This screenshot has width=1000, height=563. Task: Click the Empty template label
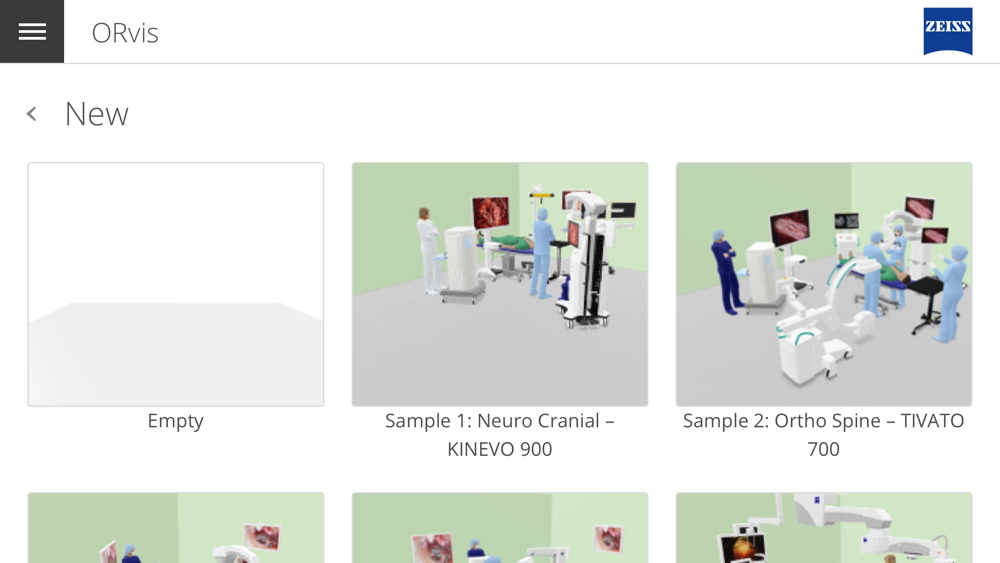click(175, 421)
